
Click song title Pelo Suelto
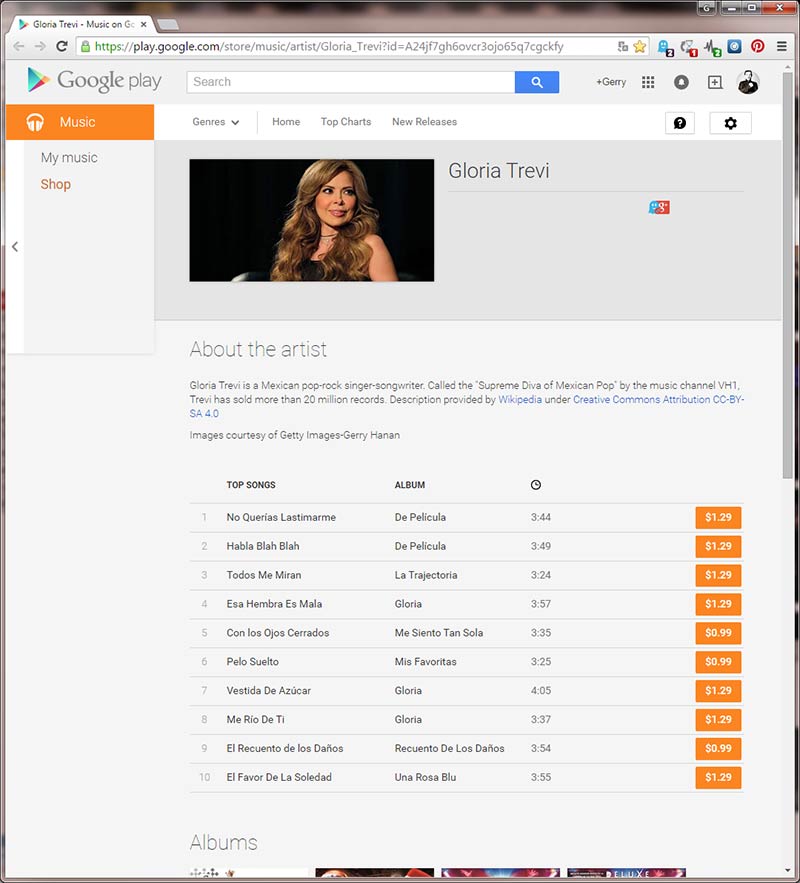[253, 662]
